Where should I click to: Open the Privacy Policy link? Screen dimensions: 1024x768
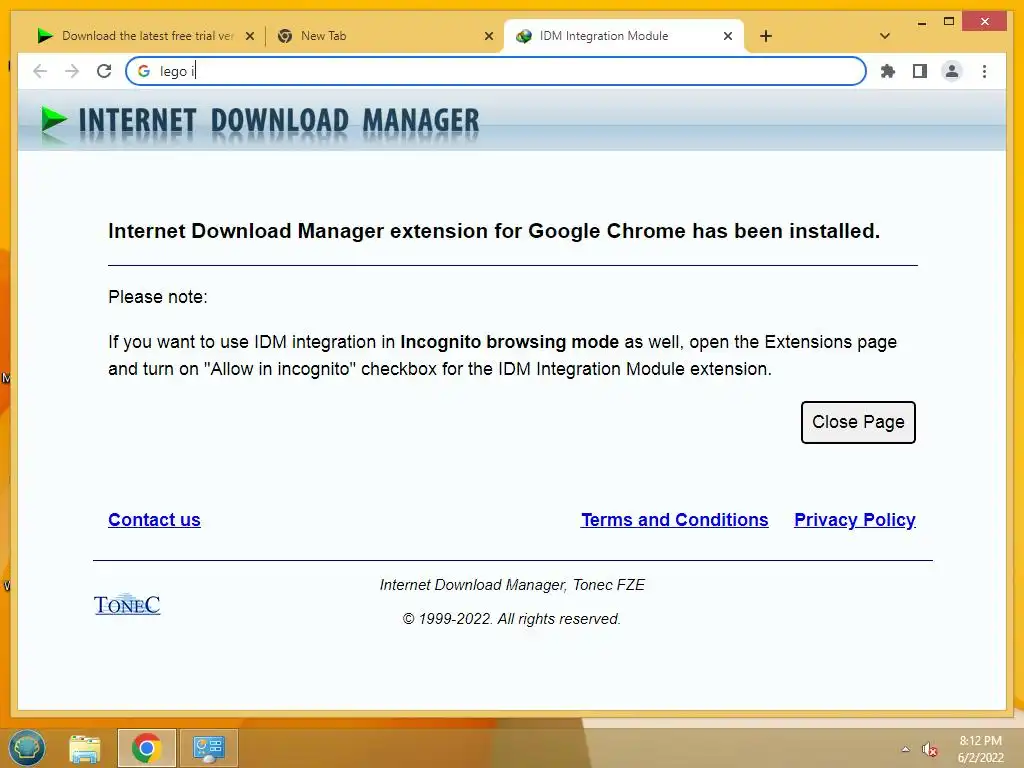pyautogui.click(x=855, y=520)
